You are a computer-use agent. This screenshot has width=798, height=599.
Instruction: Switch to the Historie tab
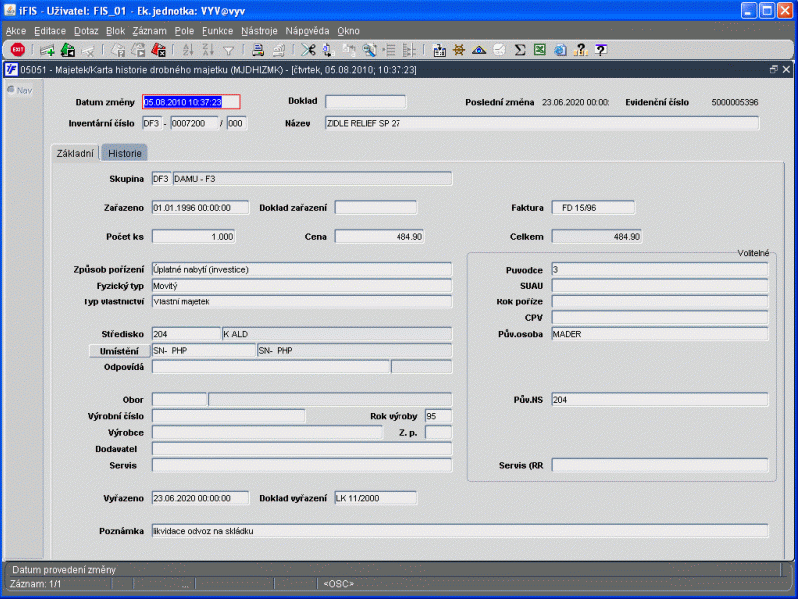click(125, 153)
